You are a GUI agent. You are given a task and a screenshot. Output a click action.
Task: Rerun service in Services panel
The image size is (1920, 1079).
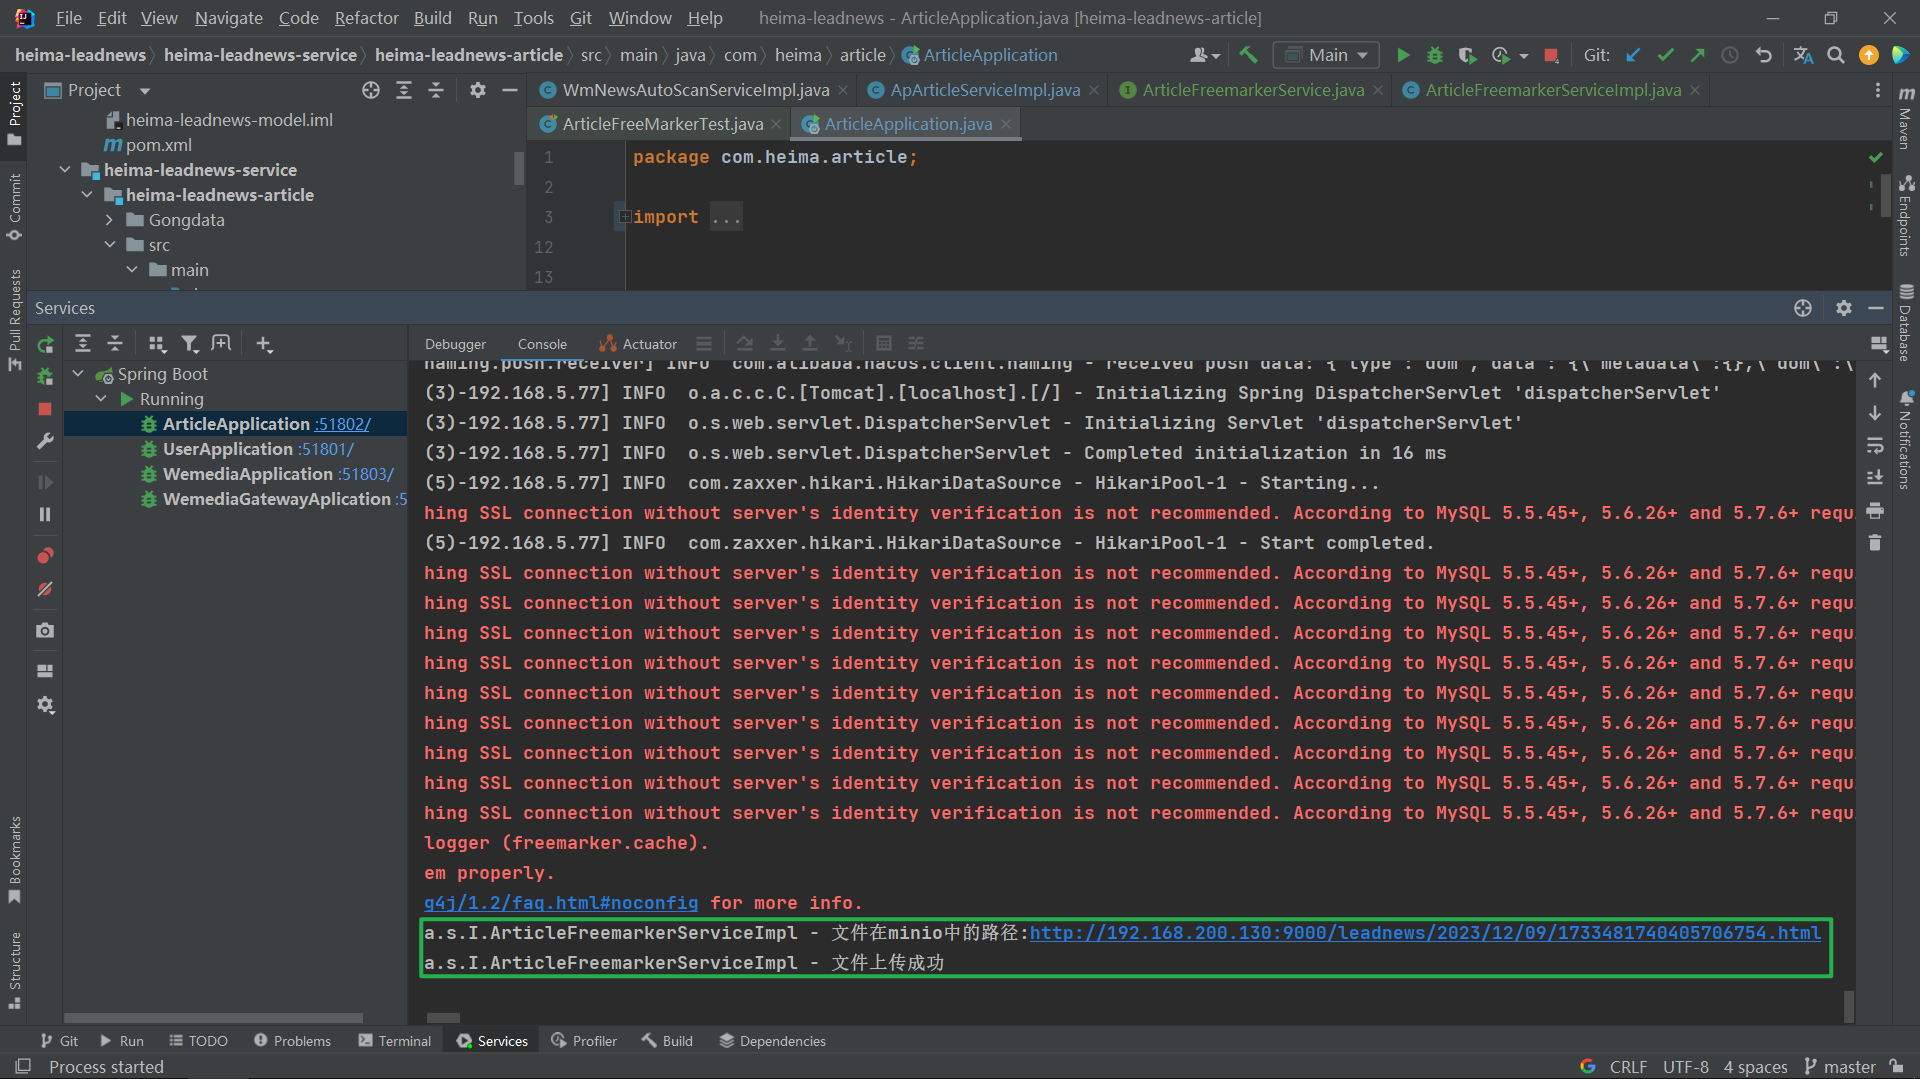pyautogui.click(x=45, y=345)
